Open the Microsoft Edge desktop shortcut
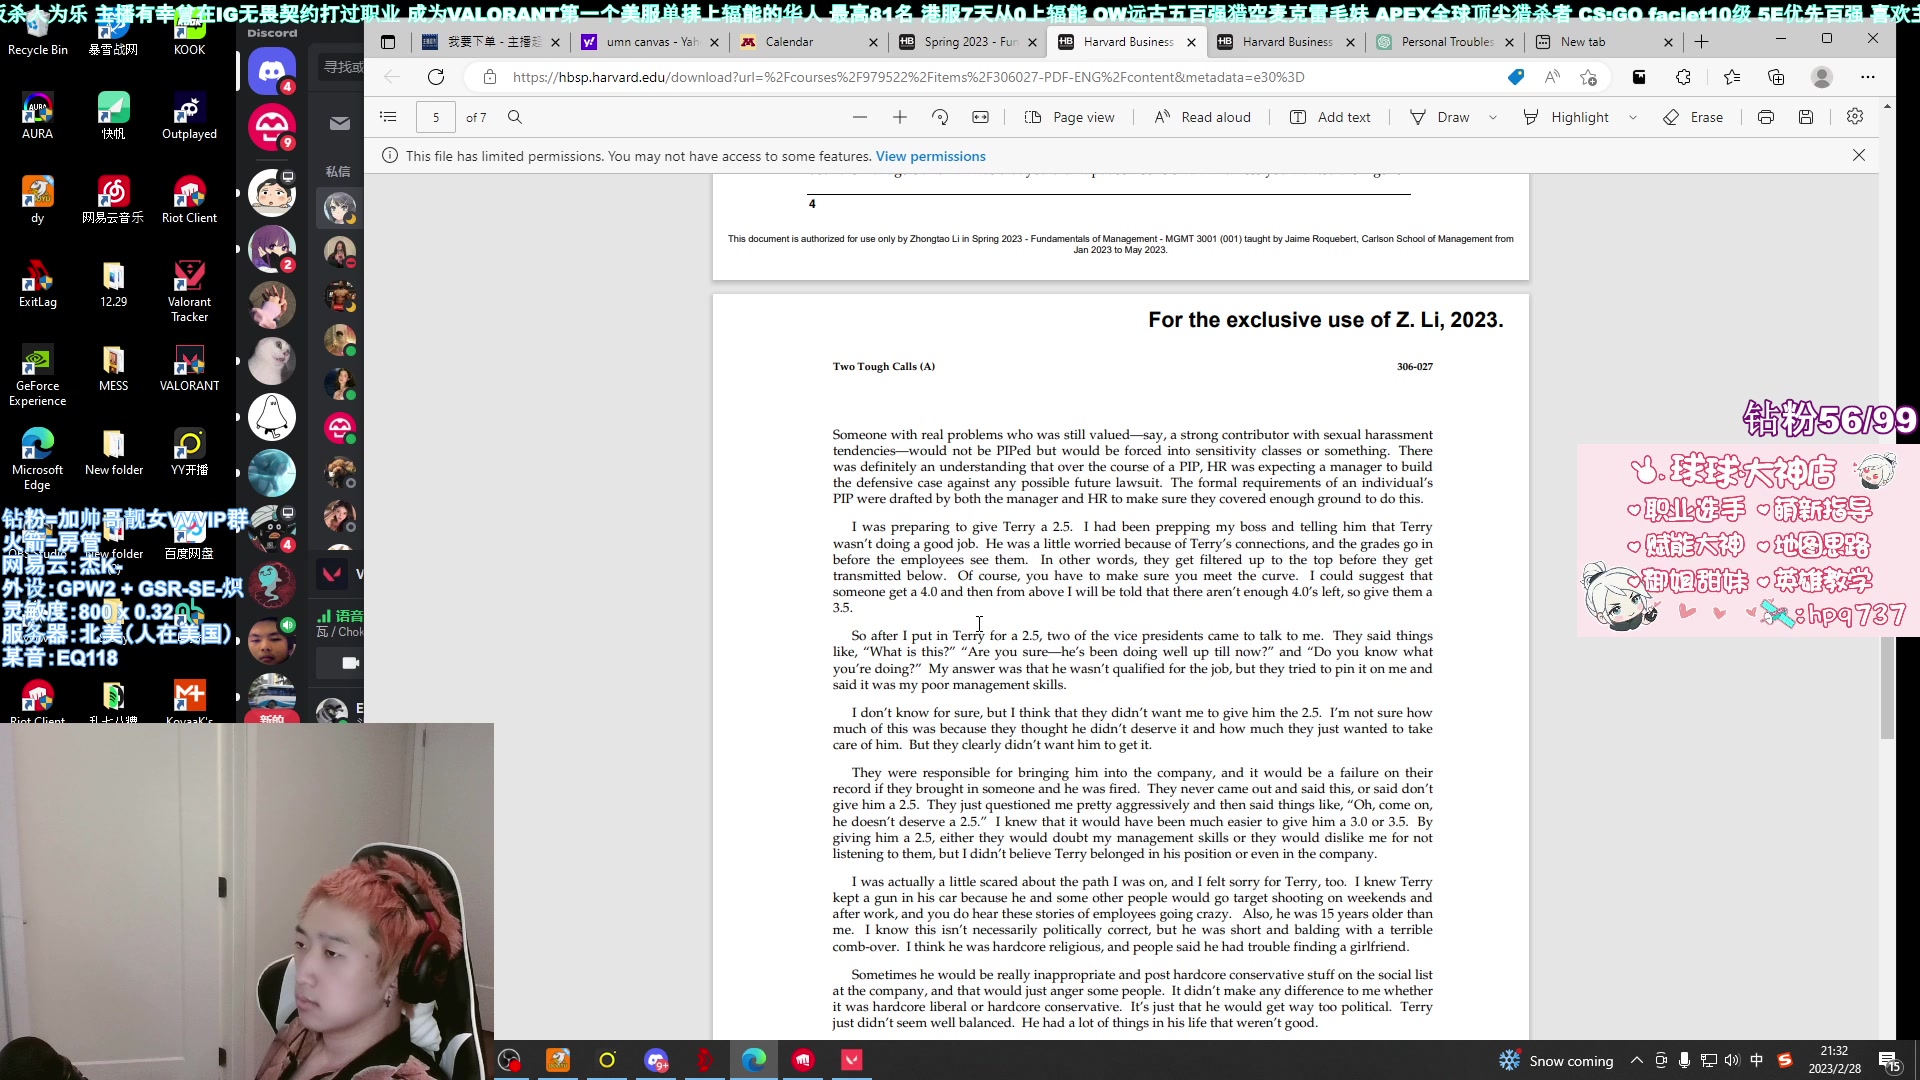Image resolution: width=1920 pixels, height=1080 pixels. click(38, 459)
